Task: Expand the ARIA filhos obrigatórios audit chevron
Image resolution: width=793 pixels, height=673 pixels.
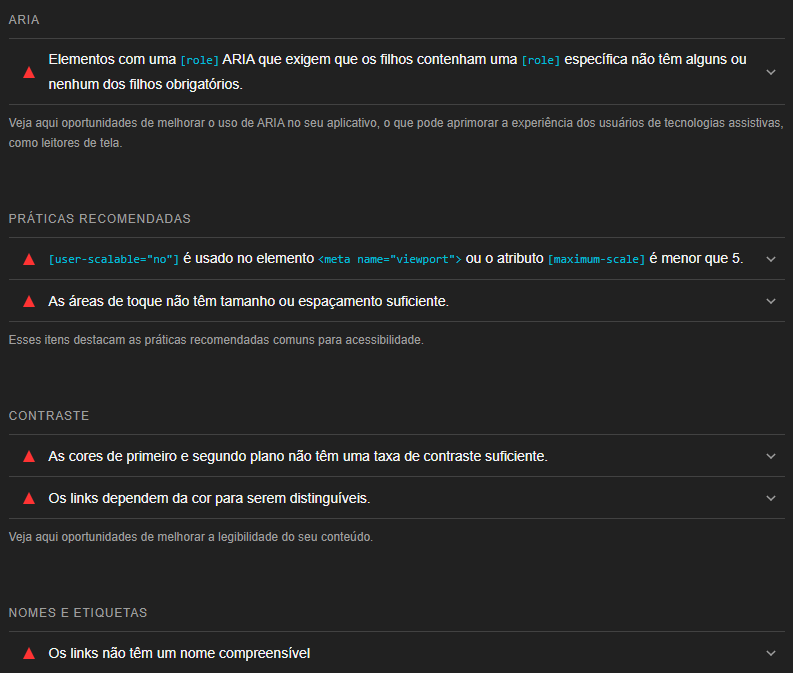Action: coord(770,72)
